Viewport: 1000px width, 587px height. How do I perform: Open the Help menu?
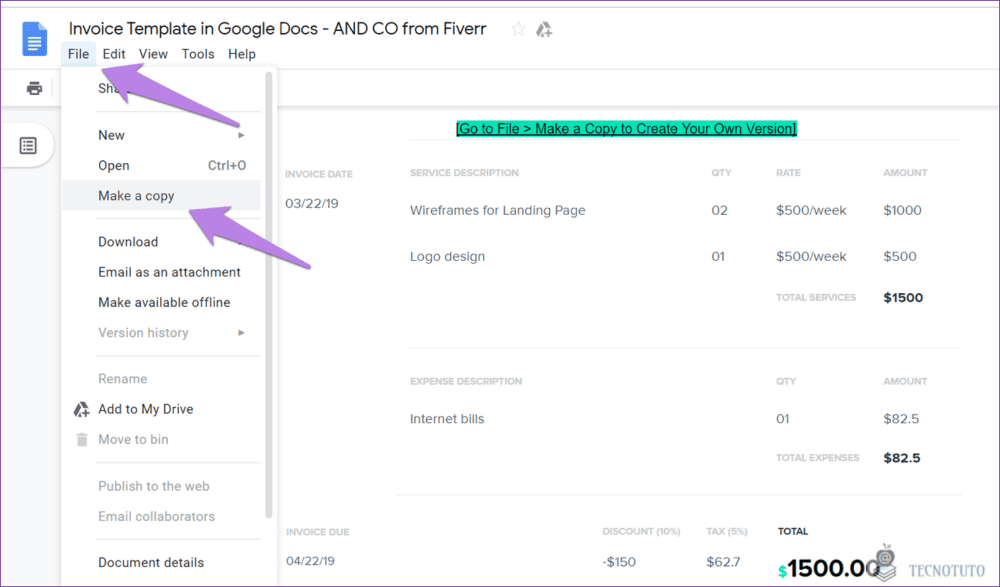(x=242, y=54)
